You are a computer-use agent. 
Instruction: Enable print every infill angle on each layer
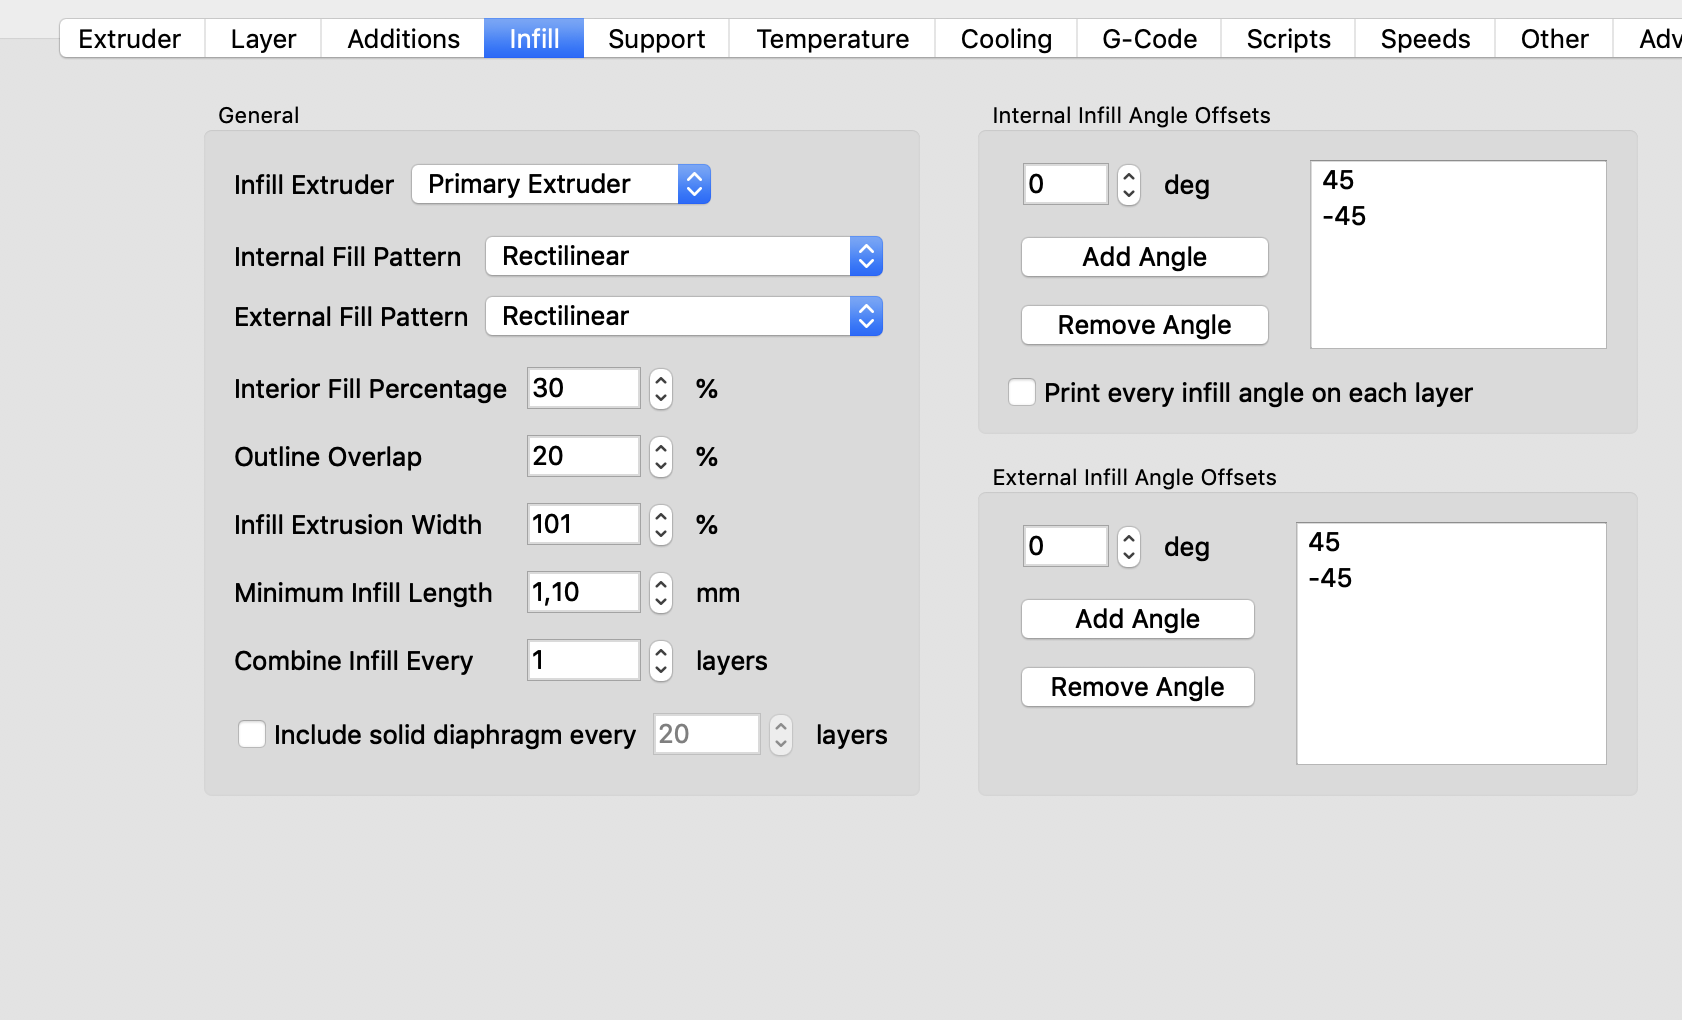1022,392
